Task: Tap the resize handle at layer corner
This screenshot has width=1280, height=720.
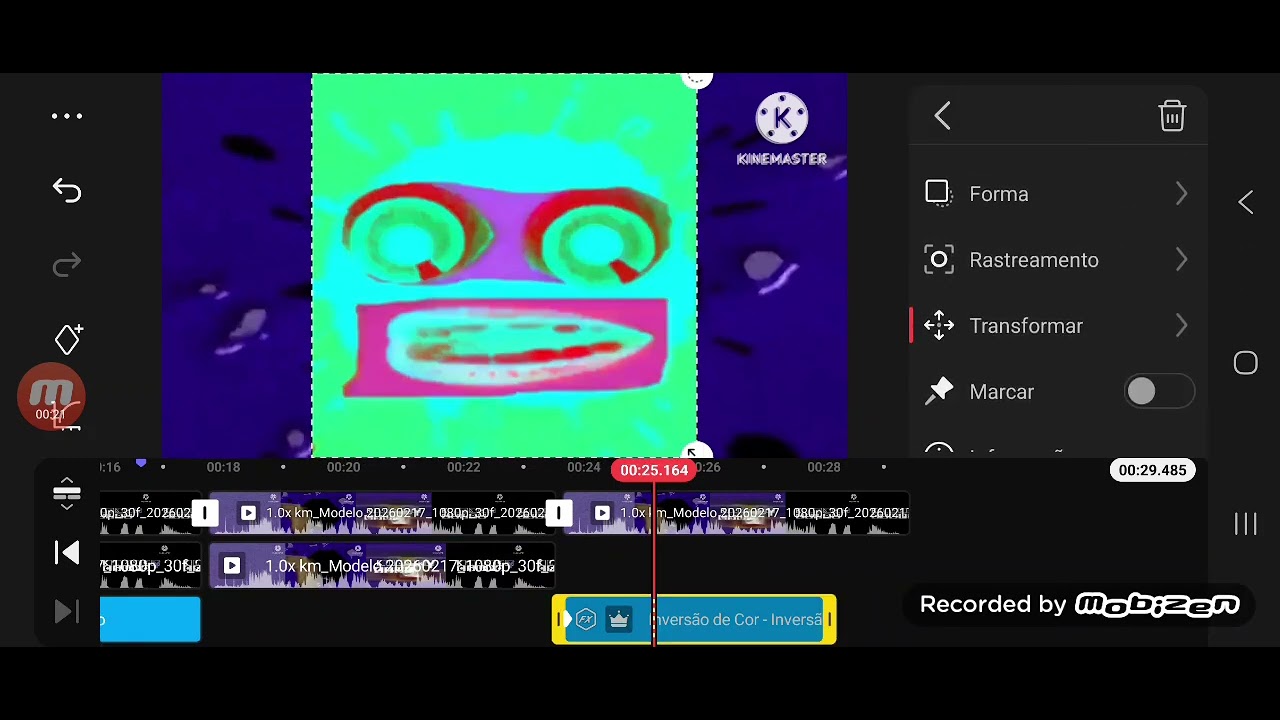Action: [697, 453]
